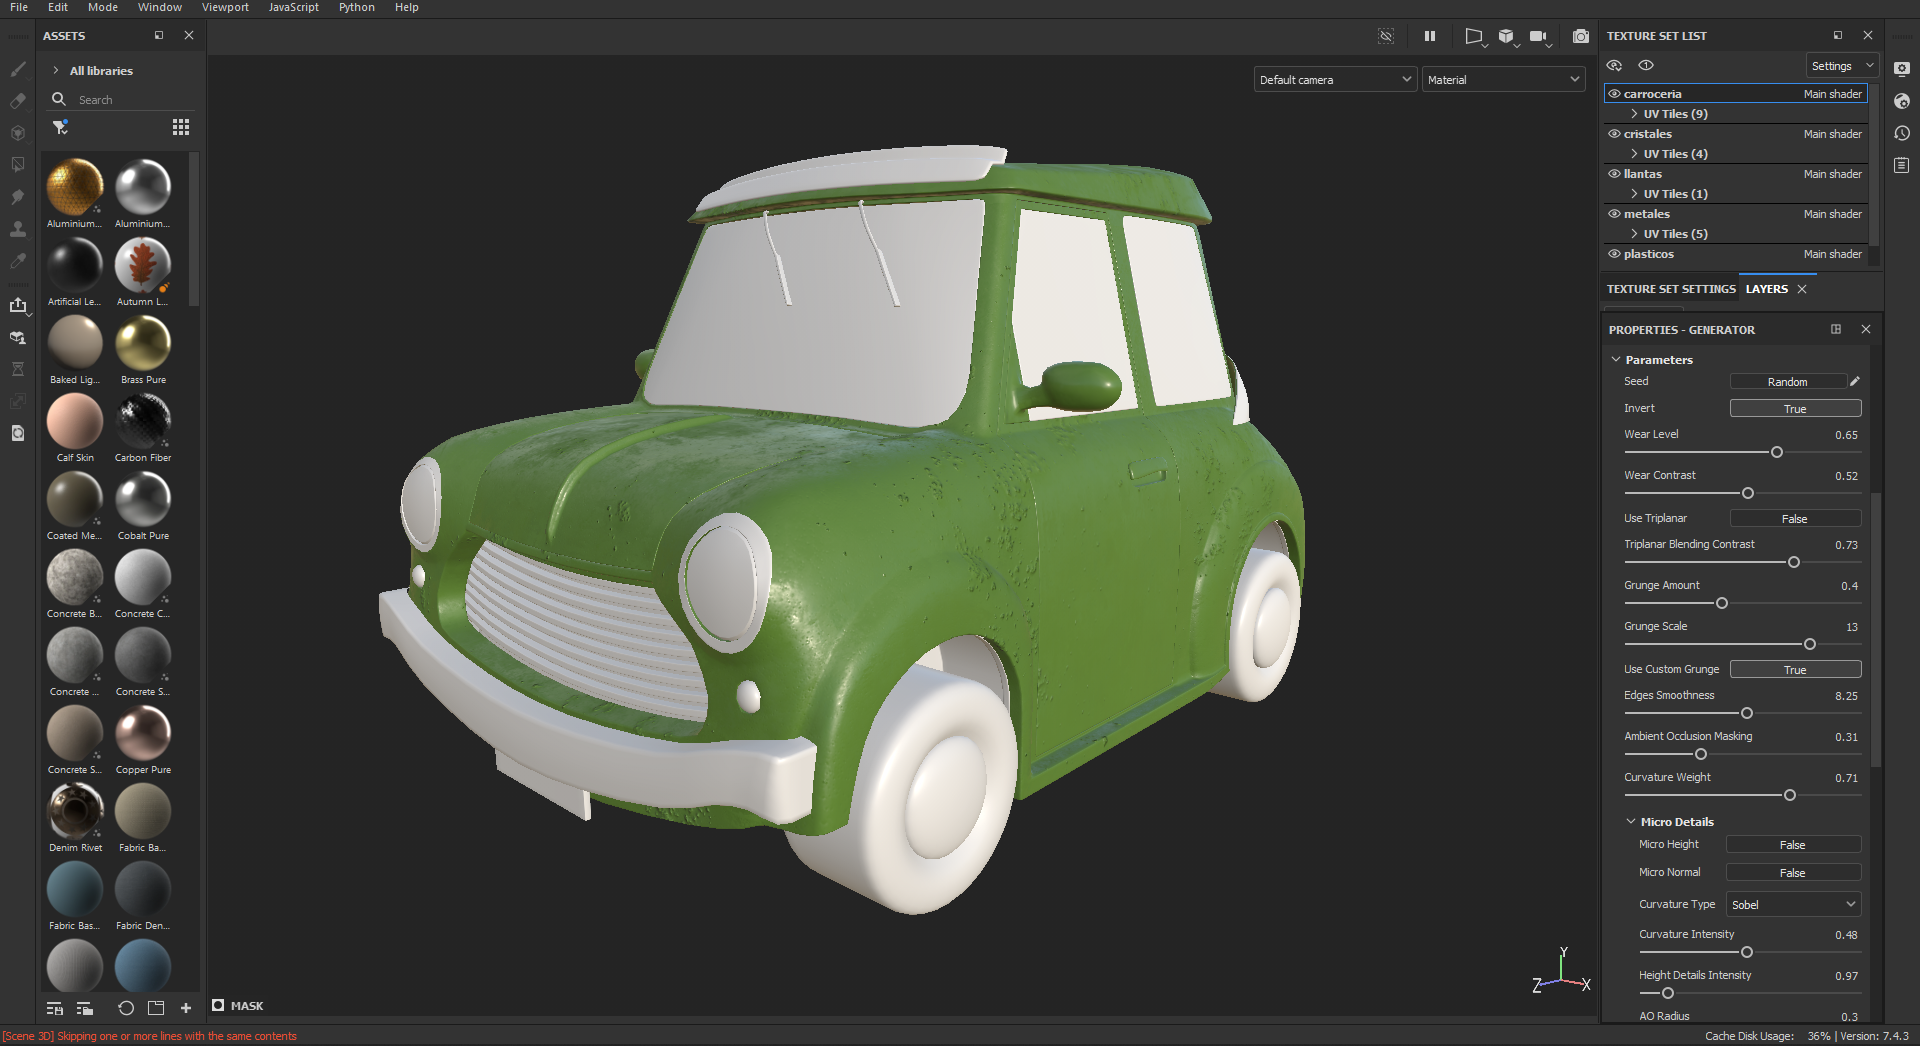Select the Eraser tool
The width and height of the screenshot is (1920, 1046).
click(18, 101)
